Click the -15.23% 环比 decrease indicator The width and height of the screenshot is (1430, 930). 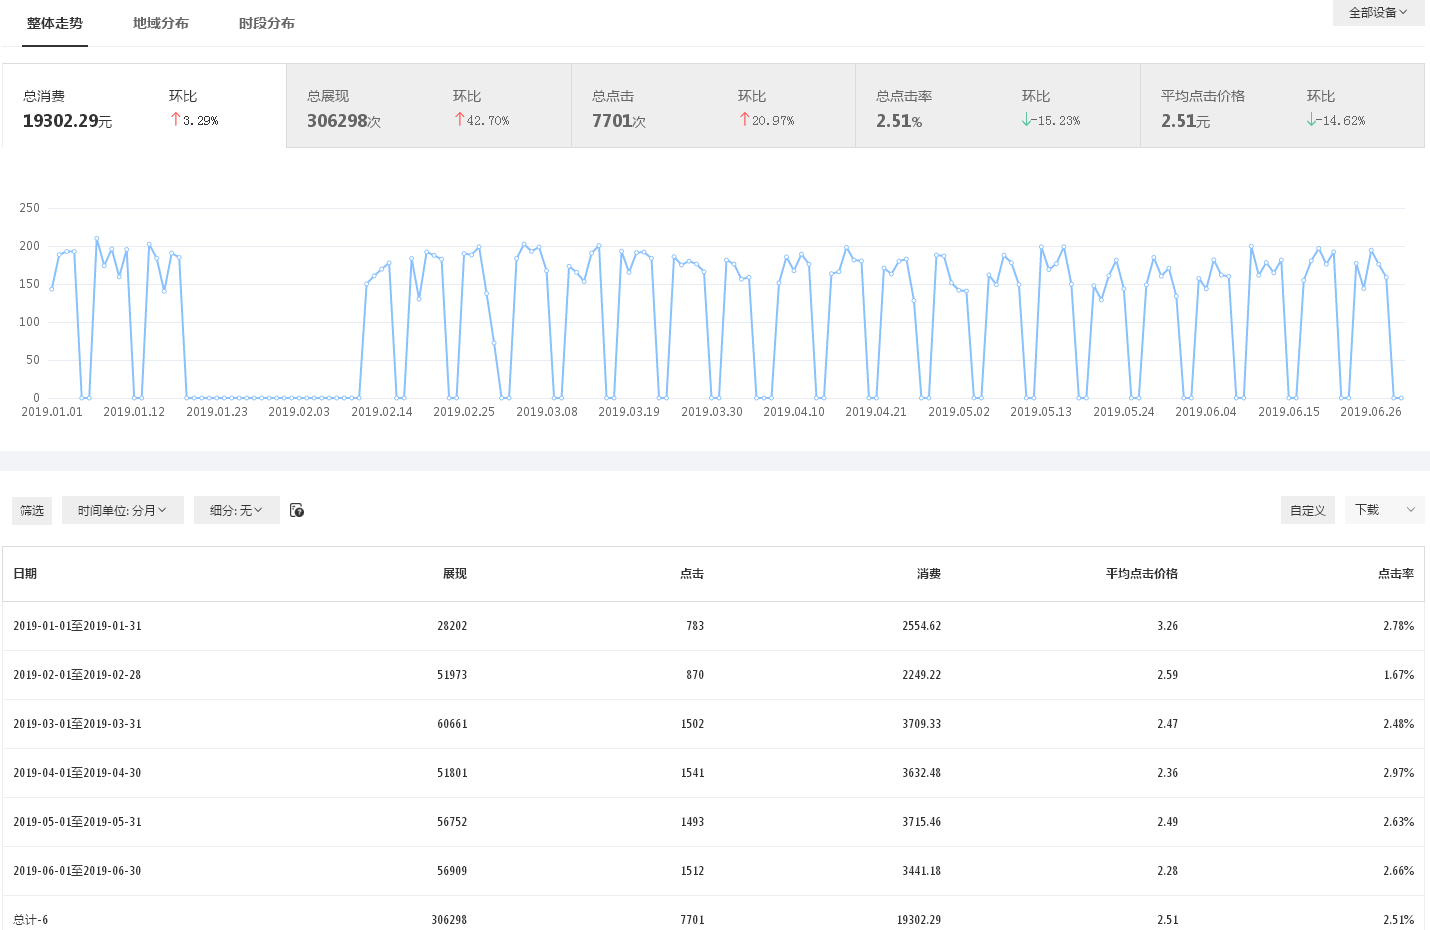(1051, 120)
